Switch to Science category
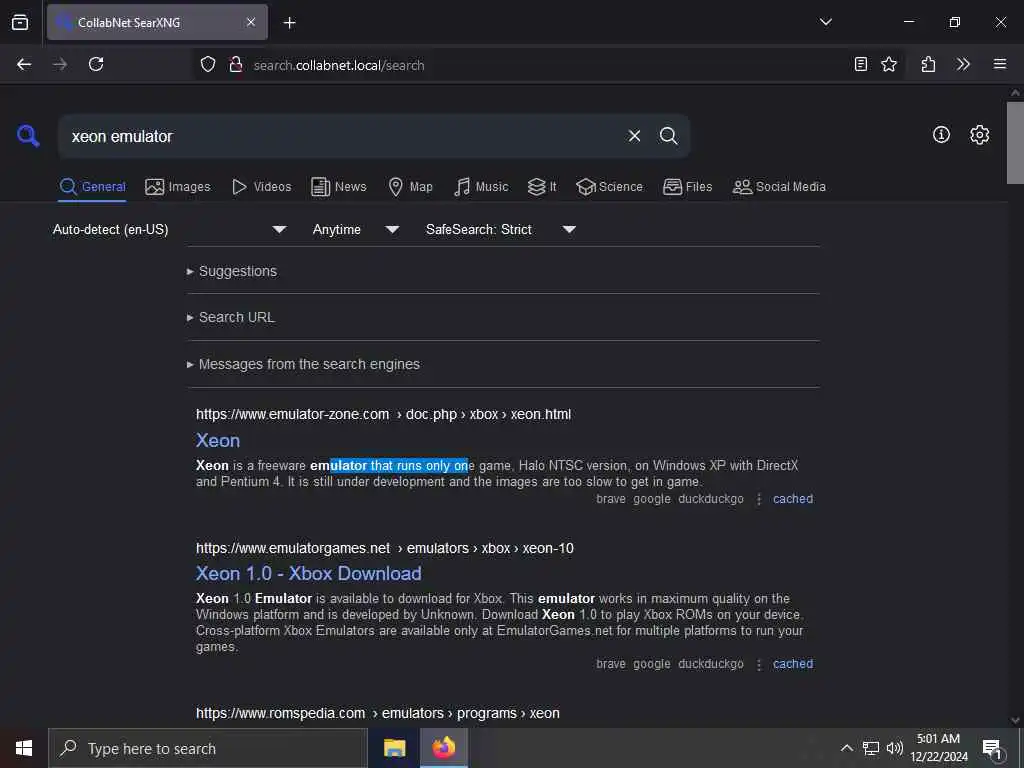The image size is (1024, 768). pyautogui.click(x=609, y=187)
